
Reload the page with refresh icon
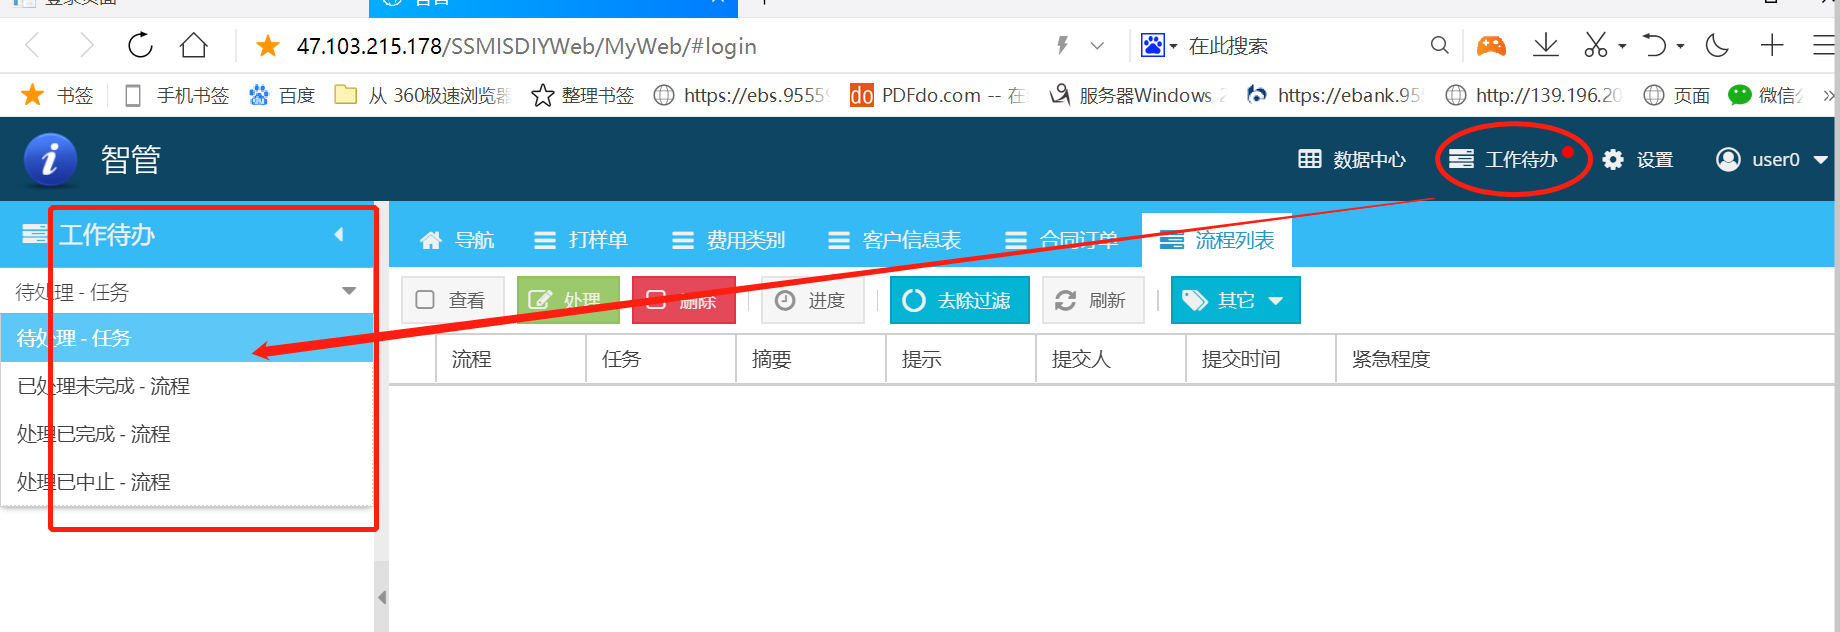140,45
